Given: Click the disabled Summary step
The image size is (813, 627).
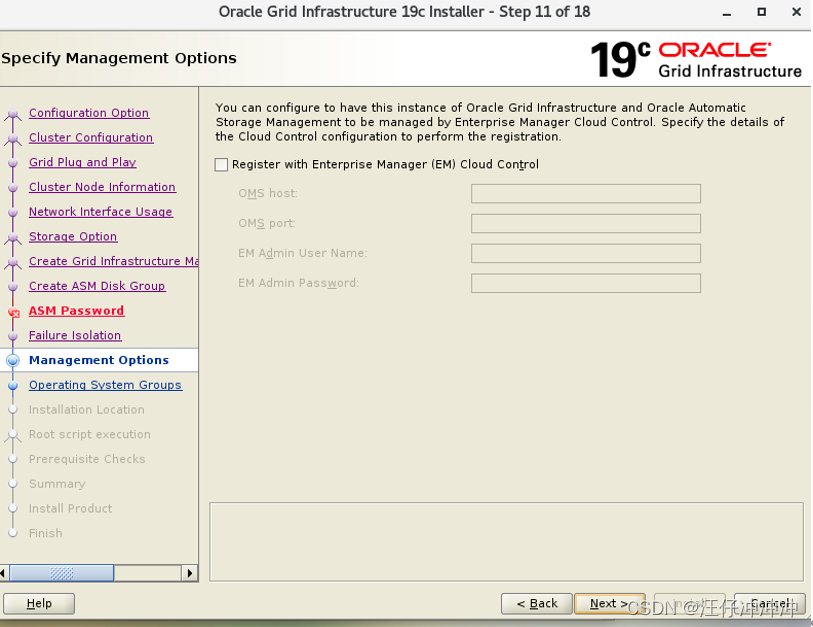Looking at the screenshot, I should point(57,484).
